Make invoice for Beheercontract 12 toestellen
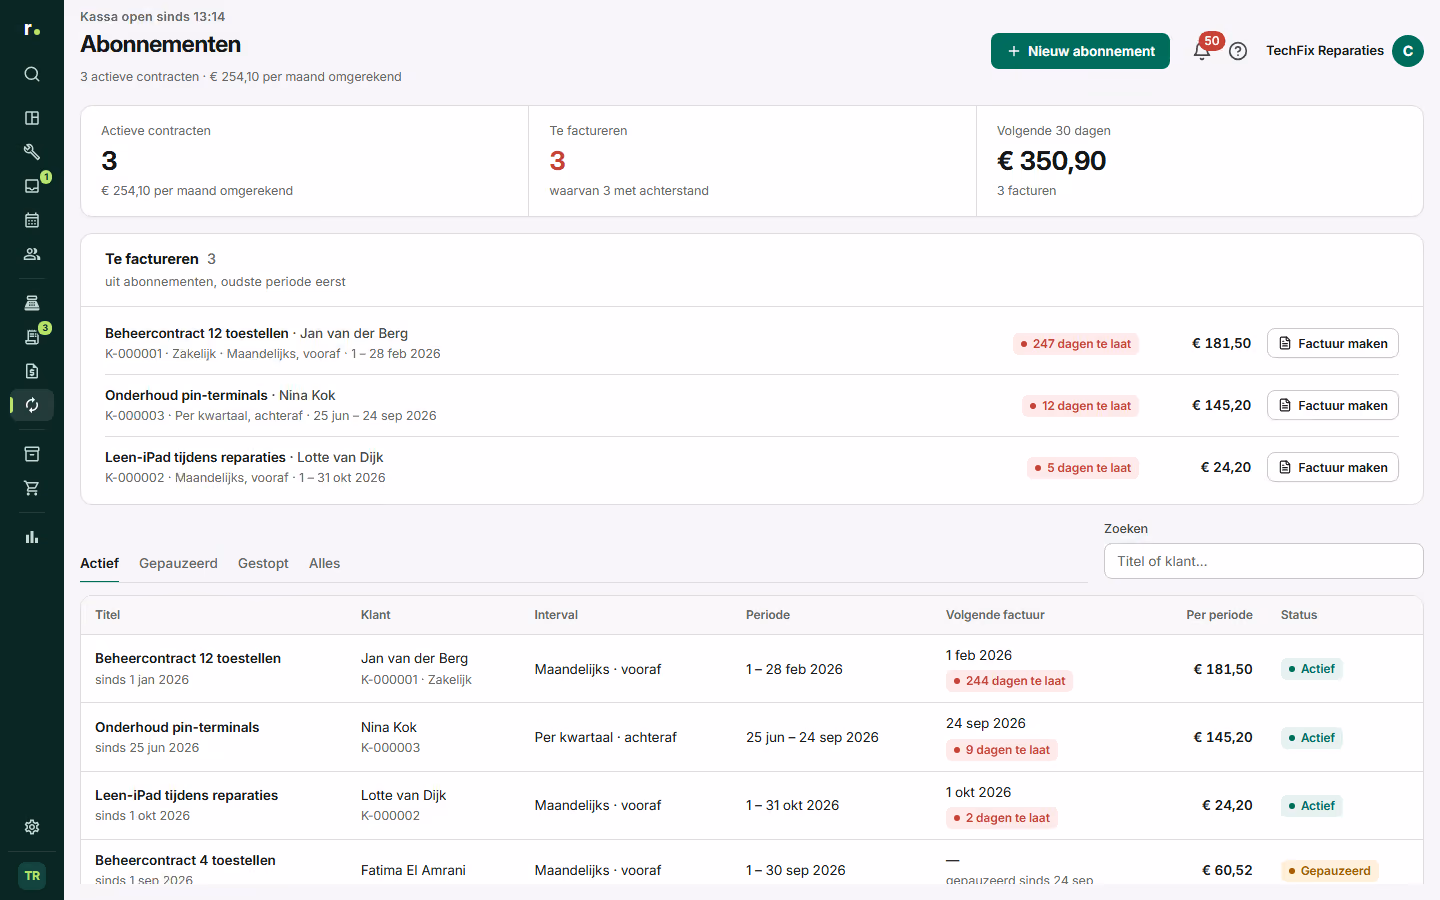 (x=1332, y=343)
